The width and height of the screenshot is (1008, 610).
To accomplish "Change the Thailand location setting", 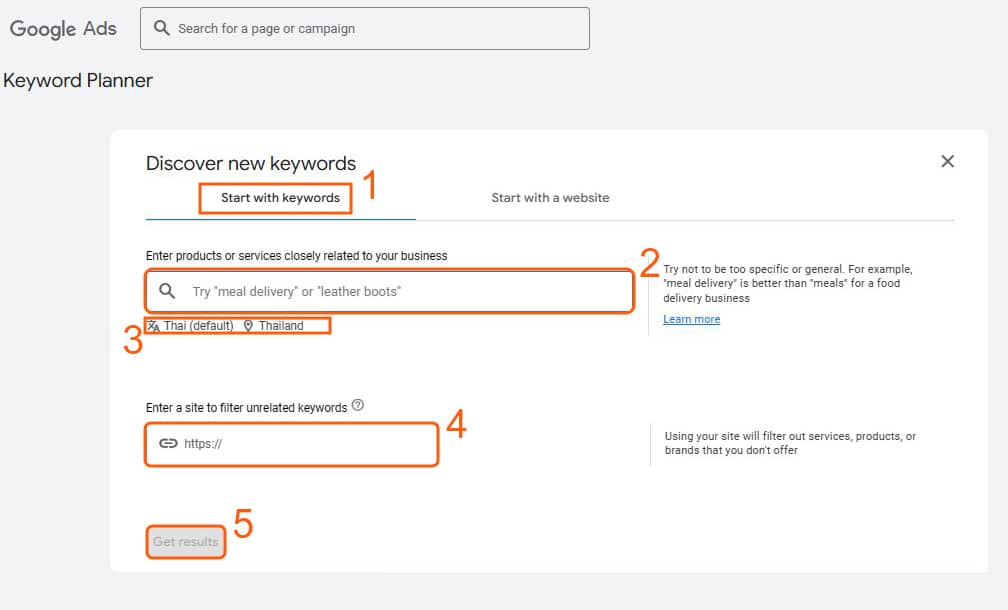I will (x=281, y=326).
